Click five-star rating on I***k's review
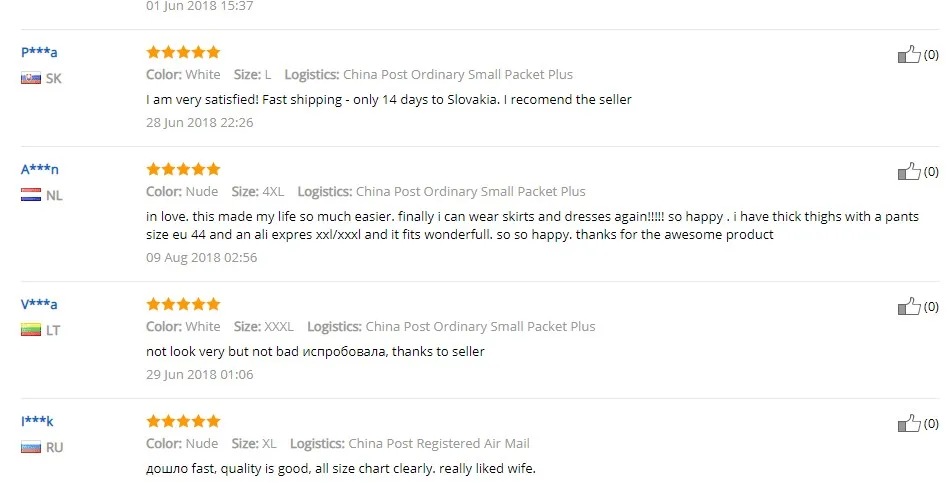The image size is (950, 483). 183,421
